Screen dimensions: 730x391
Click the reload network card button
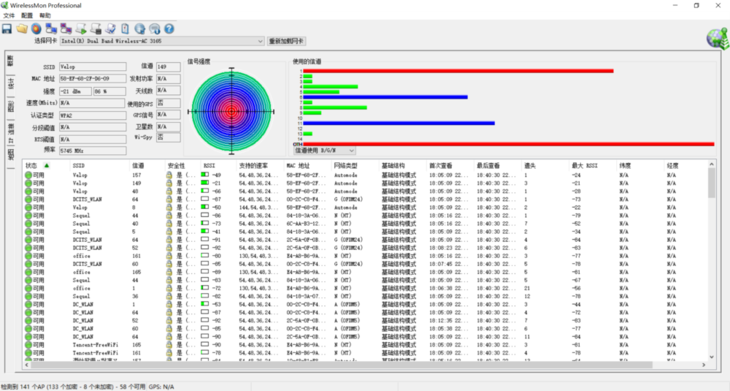[286, 41]
